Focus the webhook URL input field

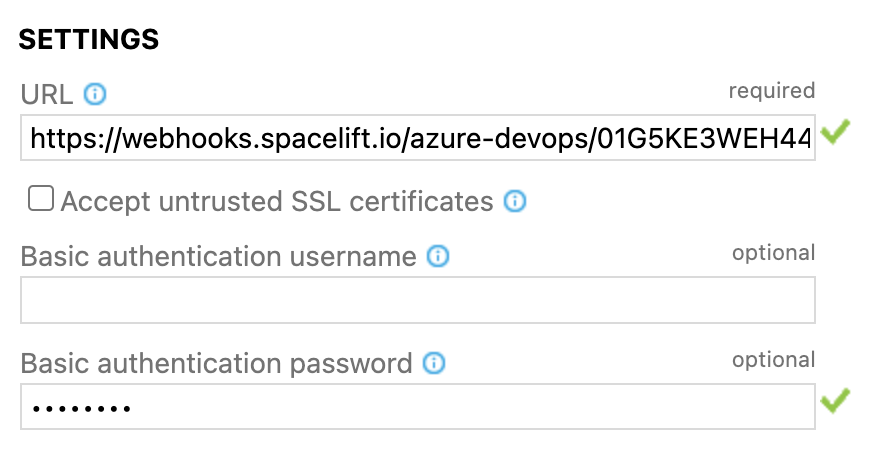pos(418,138)
